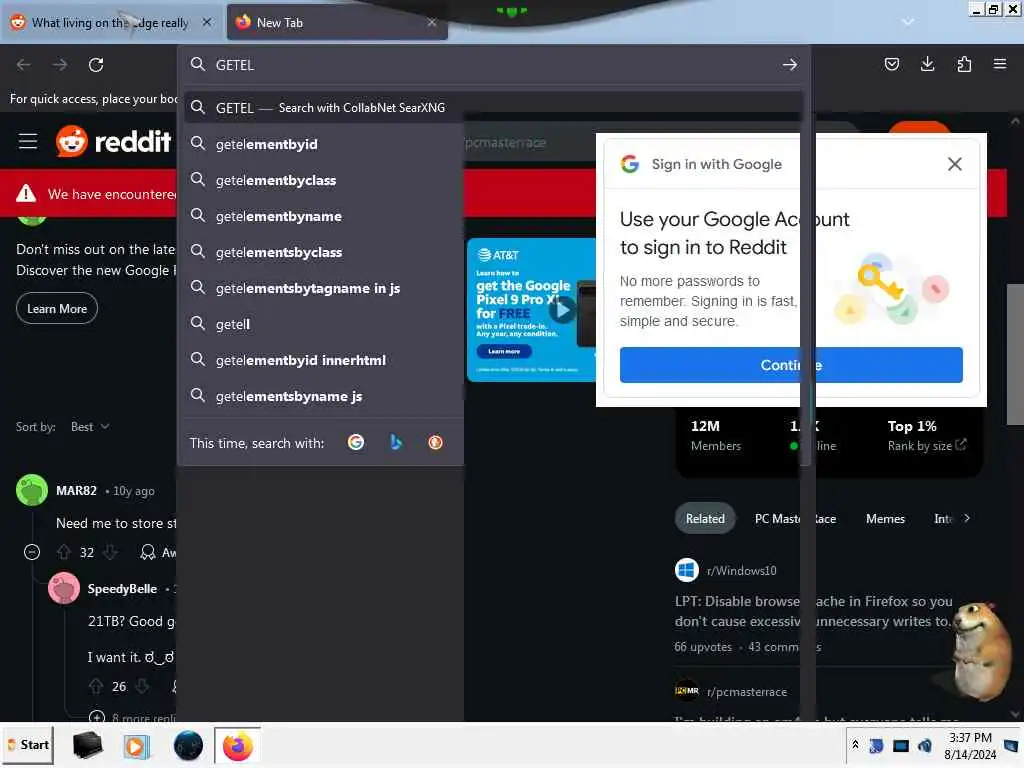Open the r/Windows10 community icon

pyautogui.click(x=686, y=570)
